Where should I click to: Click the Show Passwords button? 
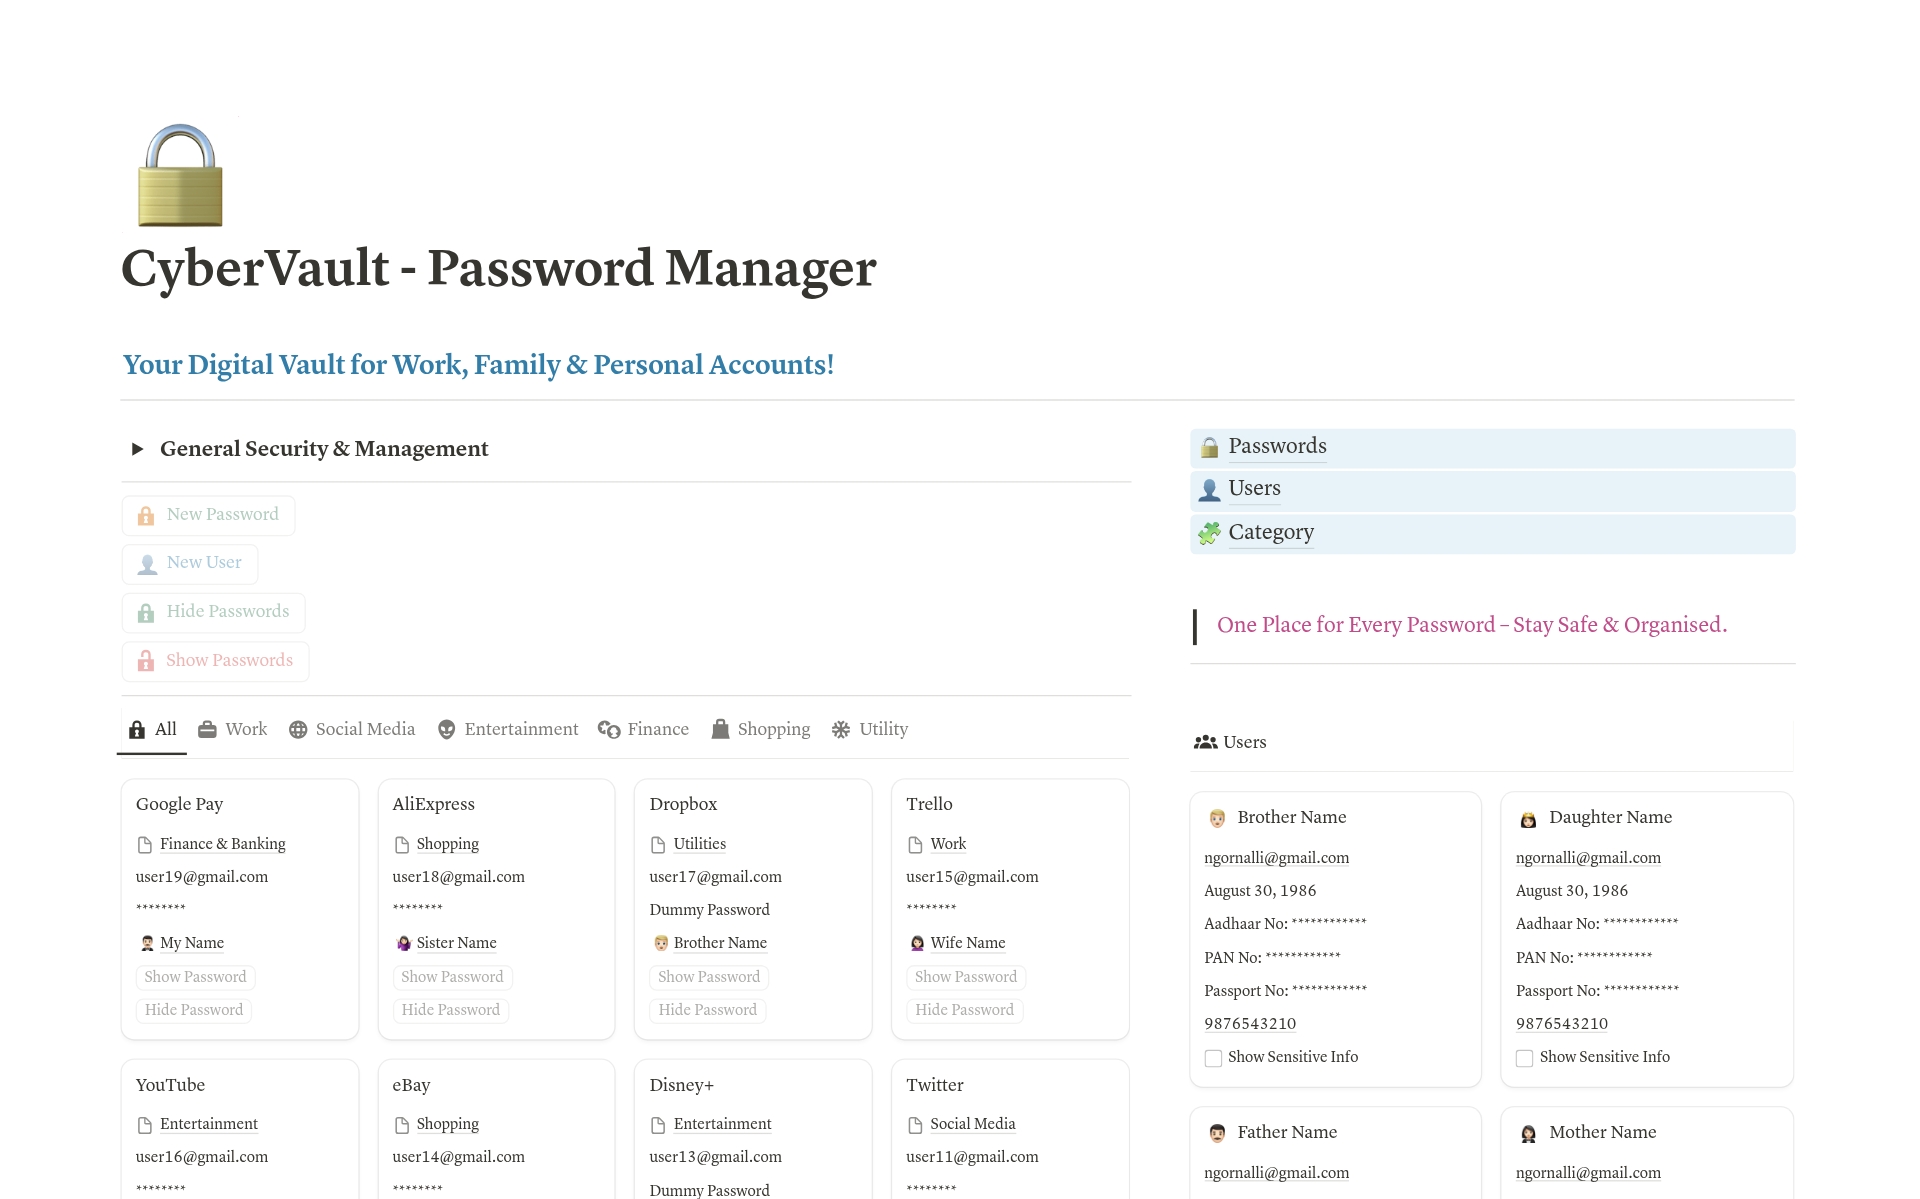[215, 661]
